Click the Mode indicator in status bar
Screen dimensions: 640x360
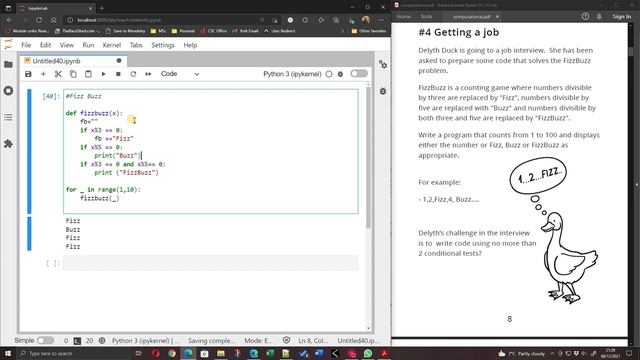pyautogui.click(x=258, y=340)
